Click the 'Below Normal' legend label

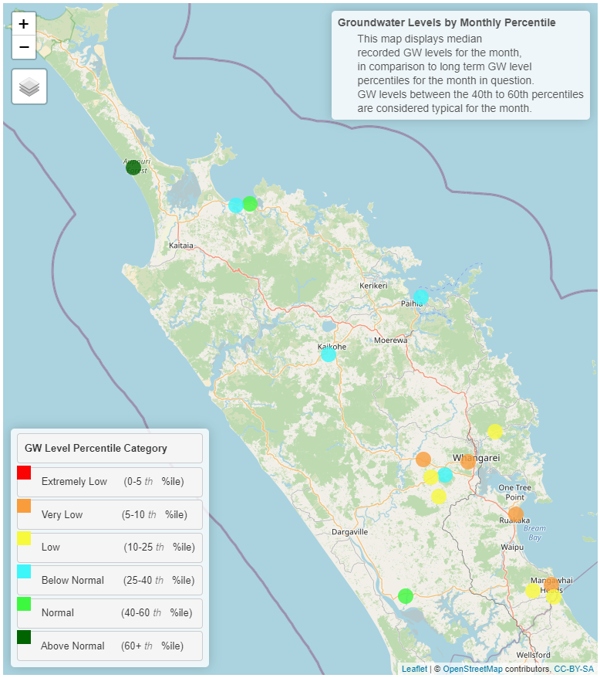(73, 580)
